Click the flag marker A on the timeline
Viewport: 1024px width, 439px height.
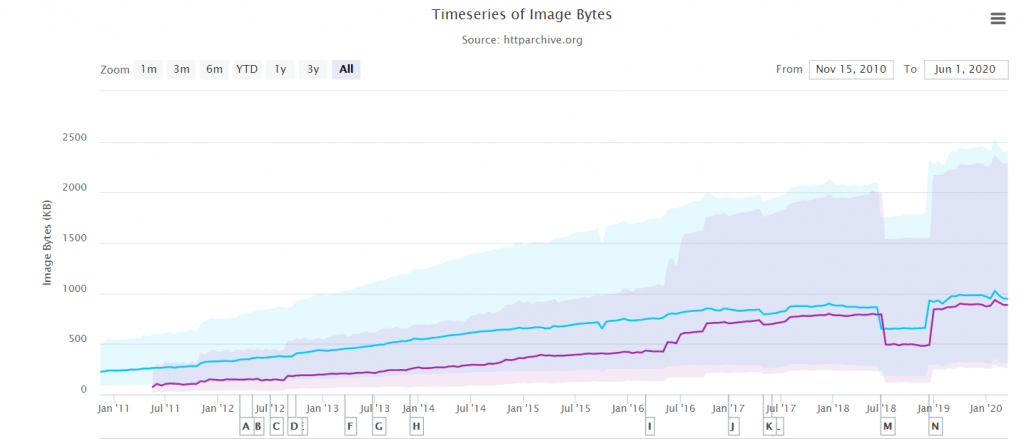tap(246, 426)
